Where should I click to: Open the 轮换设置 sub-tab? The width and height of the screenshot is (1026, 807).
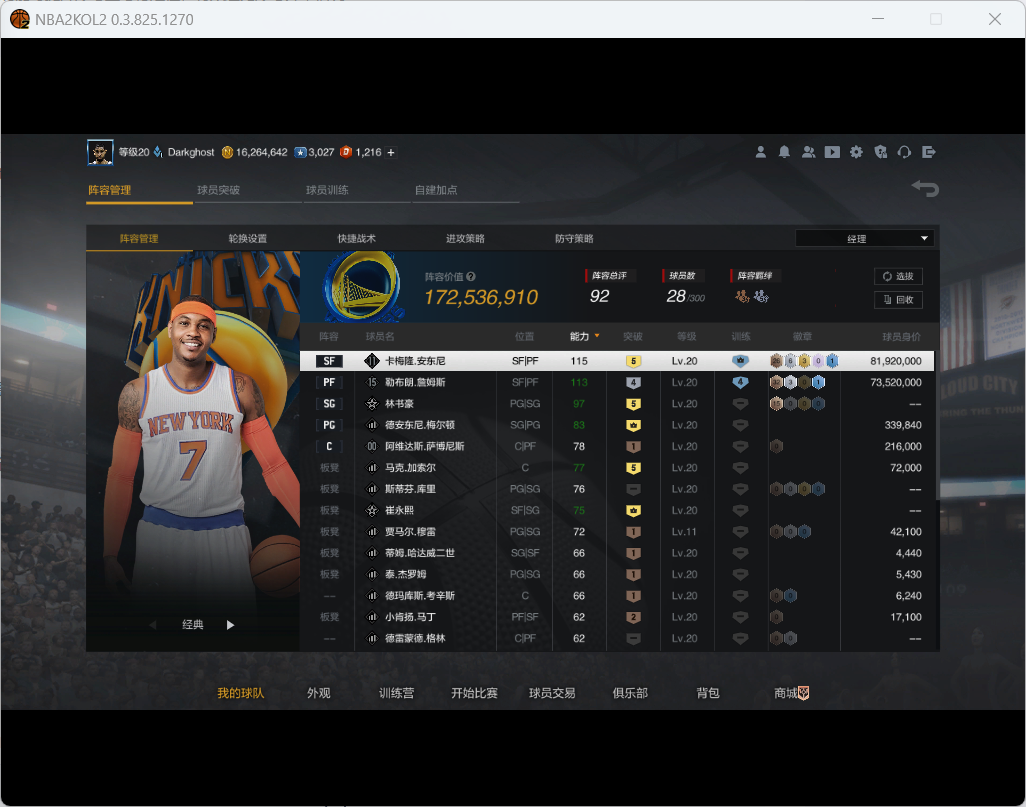247,239
